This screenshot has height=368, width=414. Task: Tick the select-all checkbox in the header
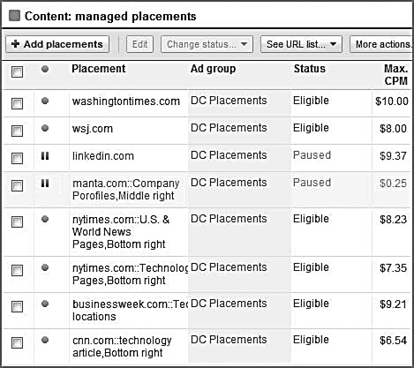[x=17, y=72]
